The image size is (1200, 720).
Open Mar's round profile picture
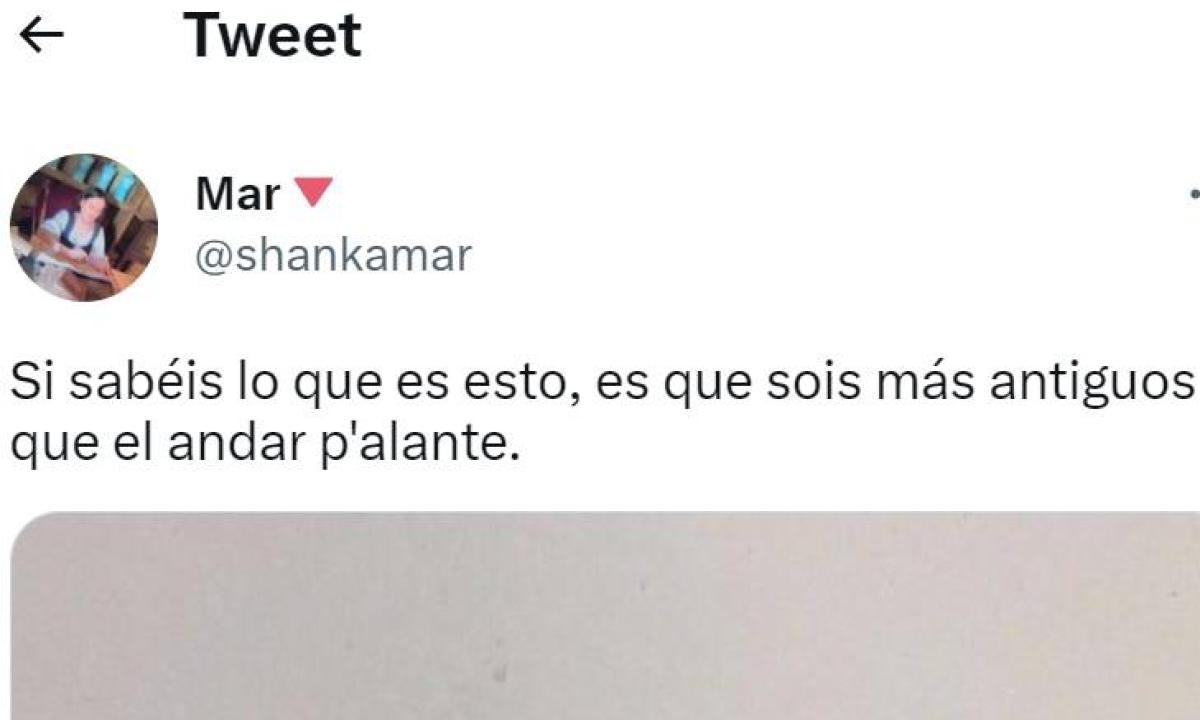pos(84,227)
